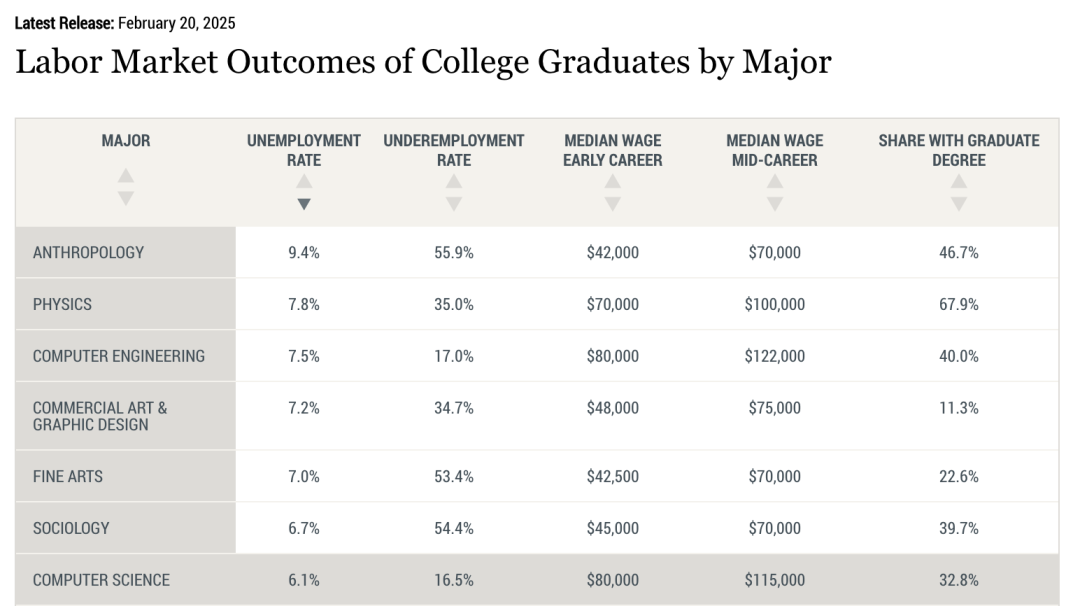Sort Share with Graduate Degree descending arrow
The height and width of the screenshot is (606, 1080).
(x=959, y=204)
